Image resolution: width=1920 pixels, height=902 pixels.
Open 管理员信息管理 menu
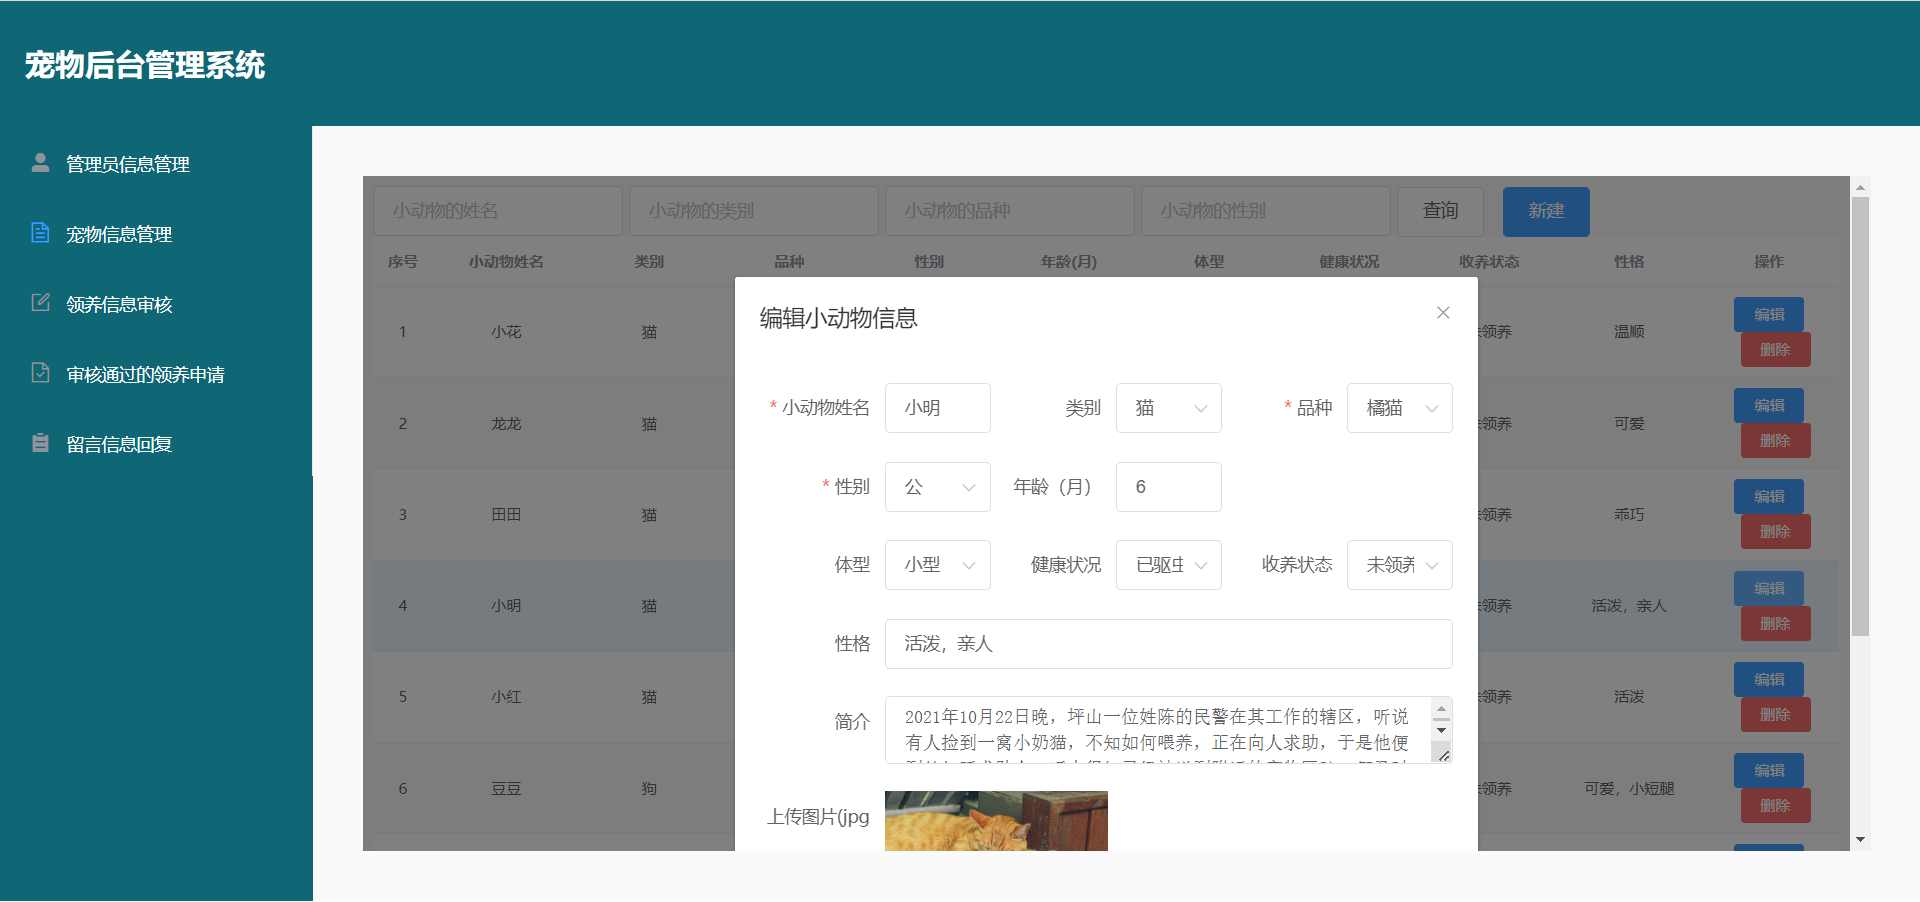tap(128, 164)
